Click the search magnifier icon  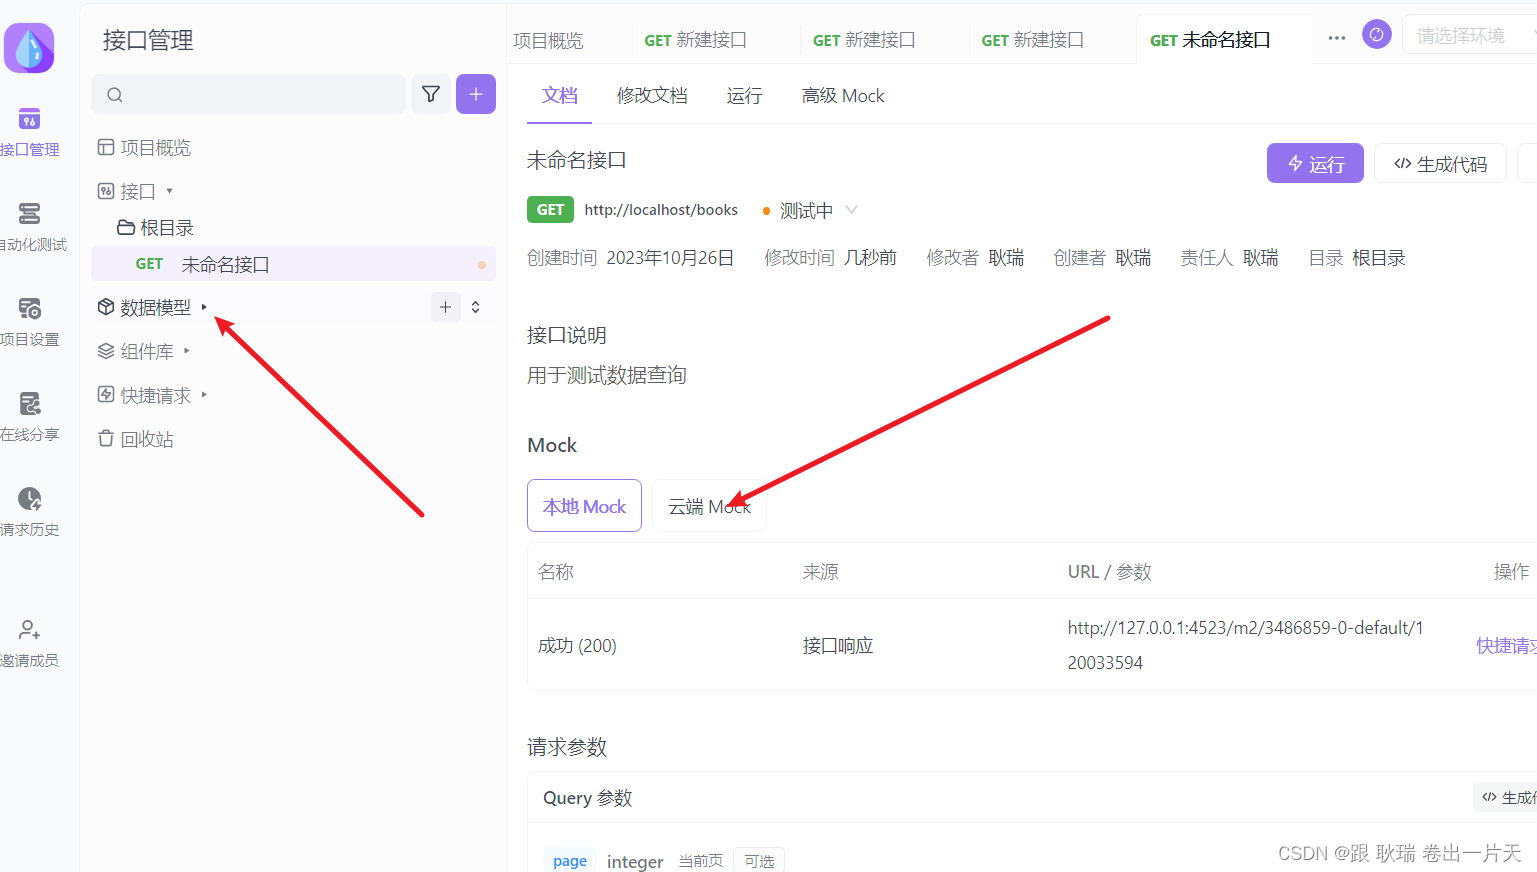click(115, 95)
